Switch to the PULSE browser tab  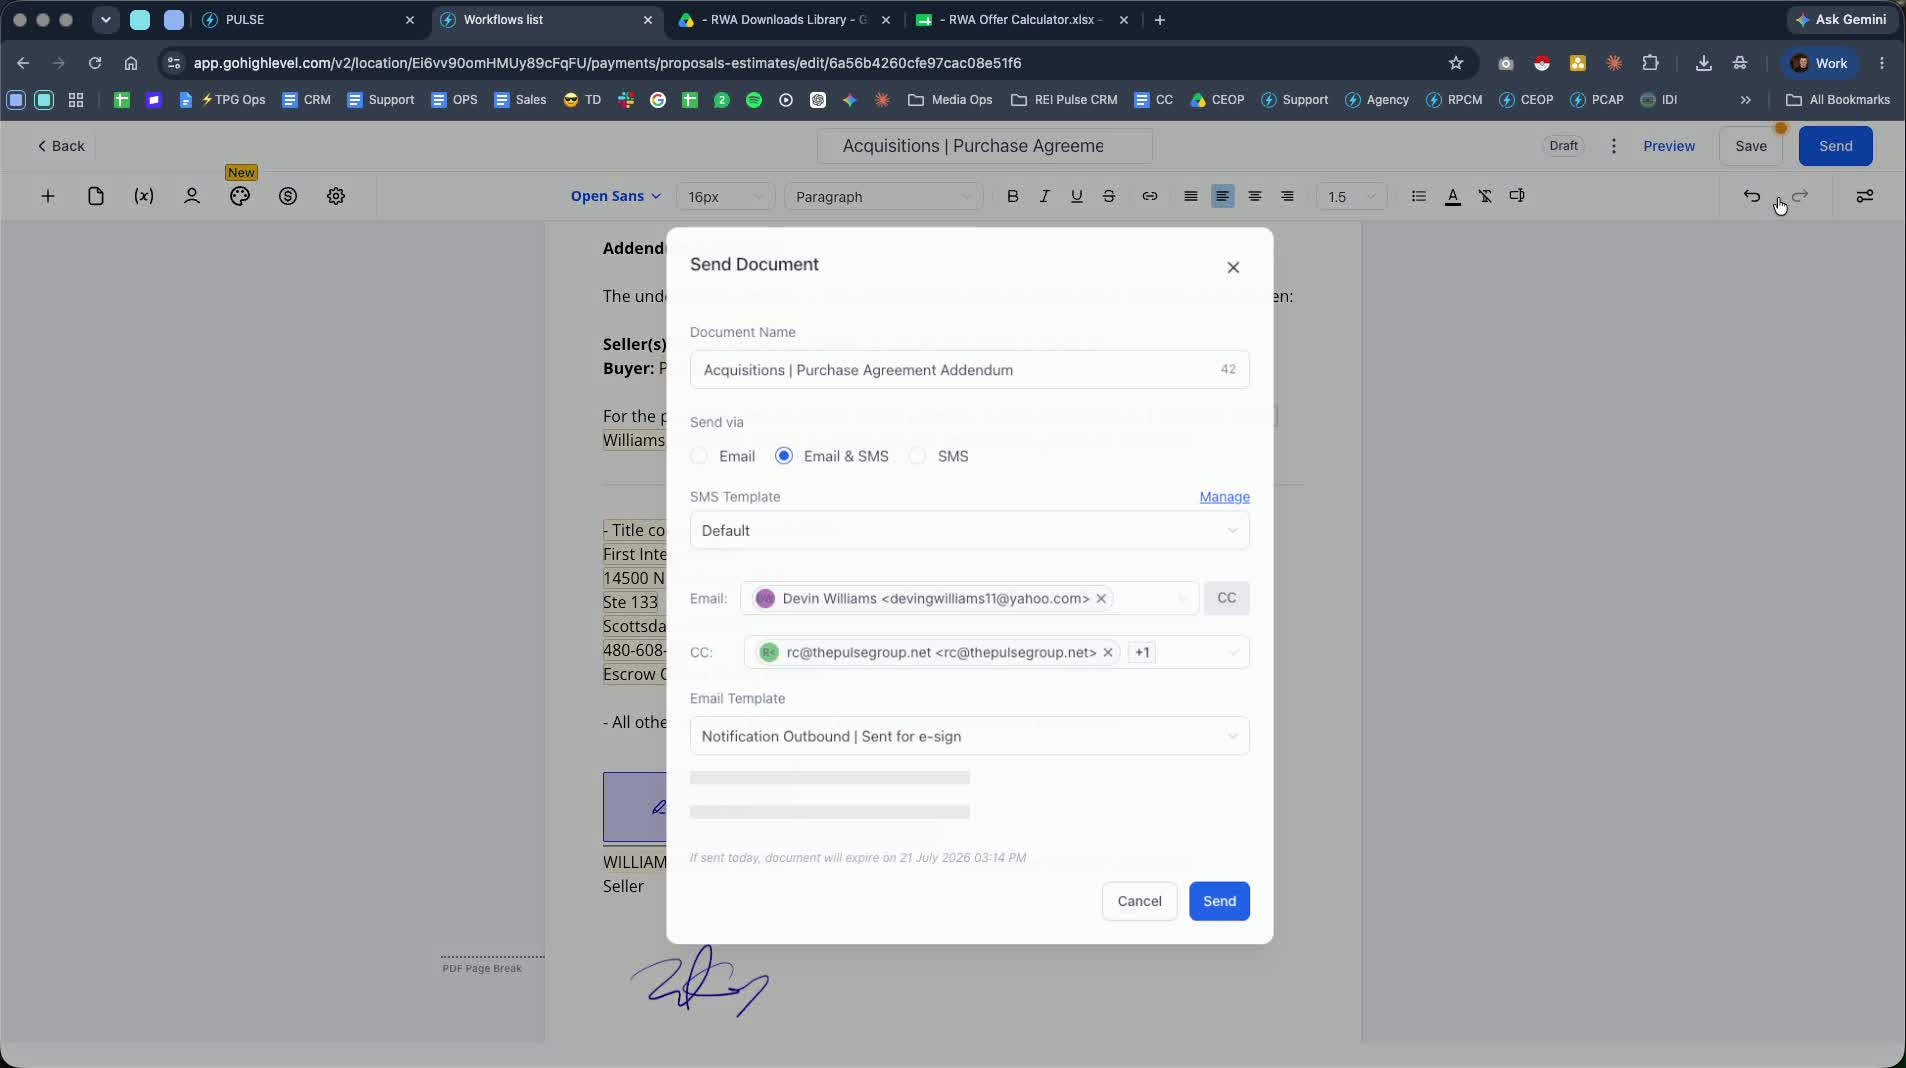coord(308,20)
